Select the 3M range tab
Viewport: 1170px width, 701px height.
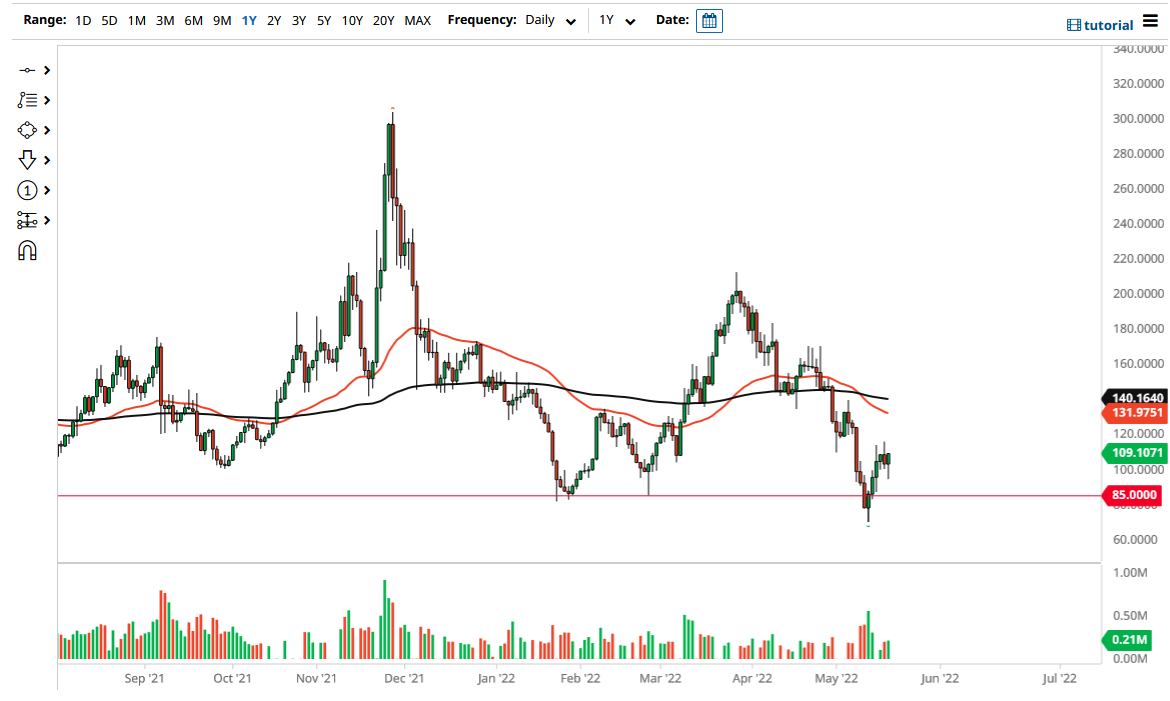tap(164, 20)
